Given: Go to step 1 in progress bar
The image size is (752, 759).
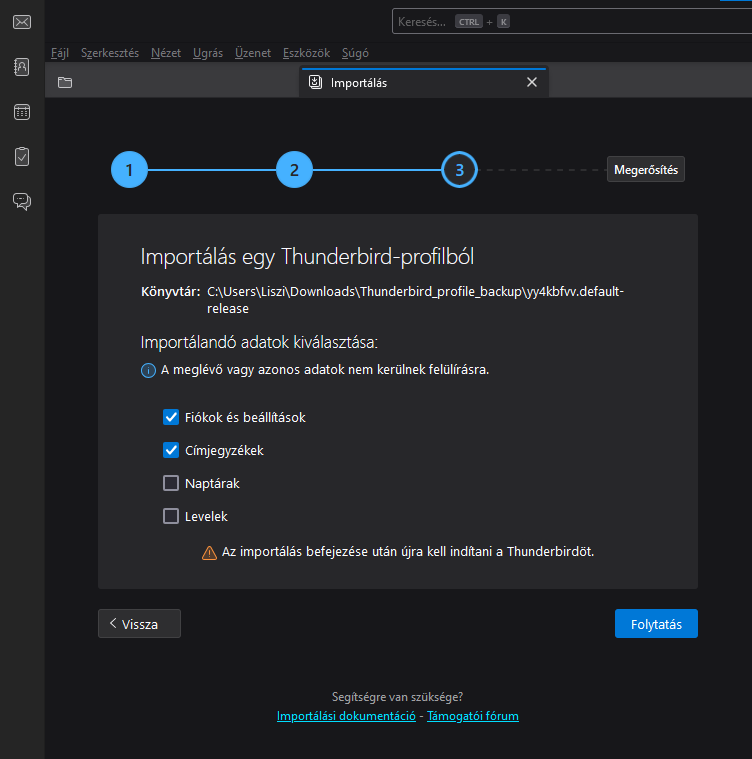Looking at the screenshot, I should coord(129,170).
